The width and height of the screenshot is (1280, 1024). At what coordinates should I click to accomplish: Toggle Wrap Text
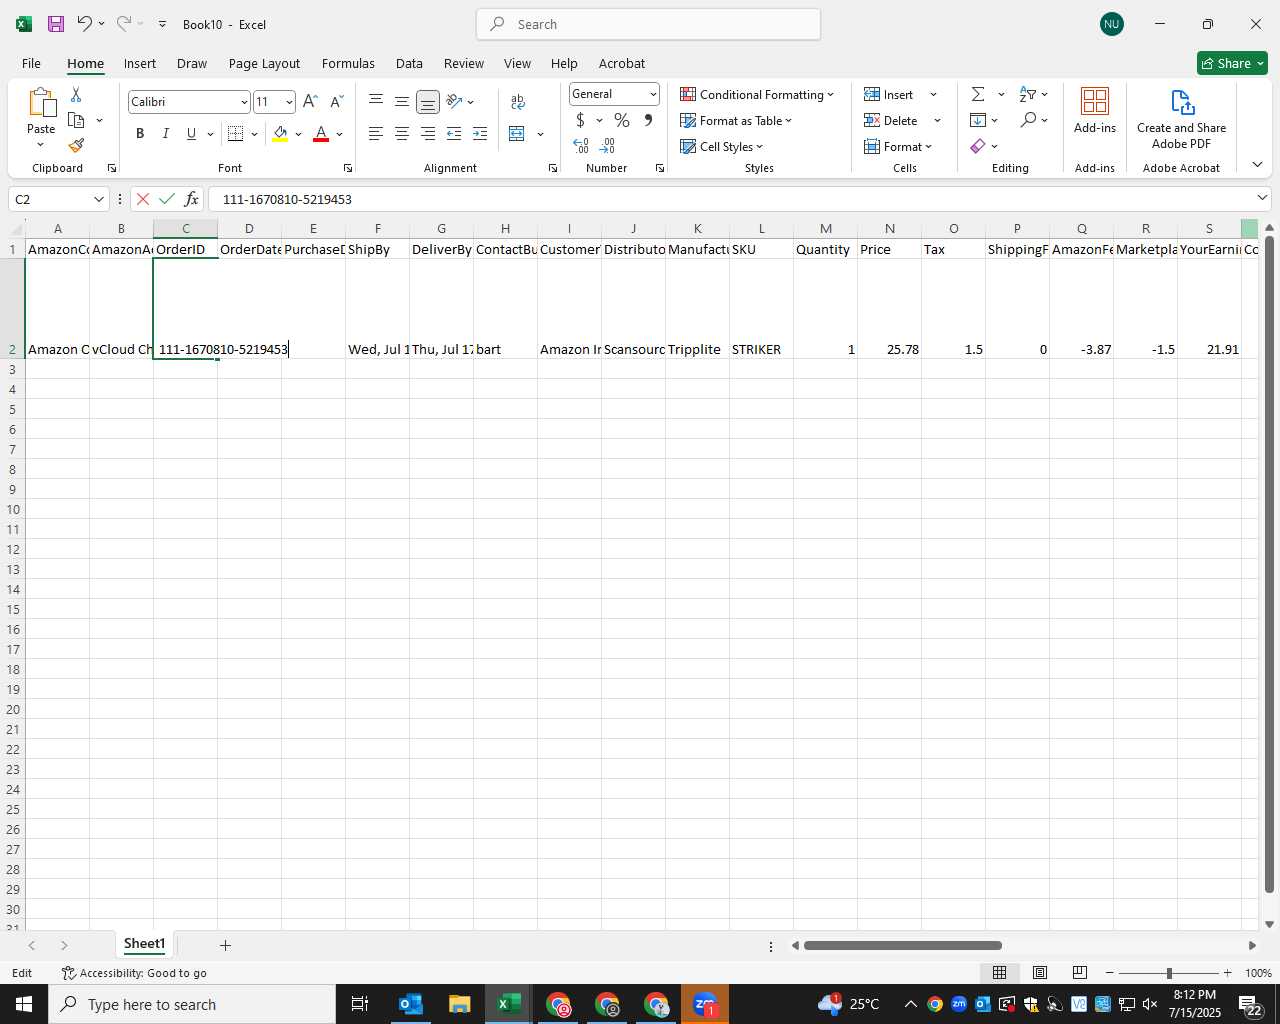(518, 101)
